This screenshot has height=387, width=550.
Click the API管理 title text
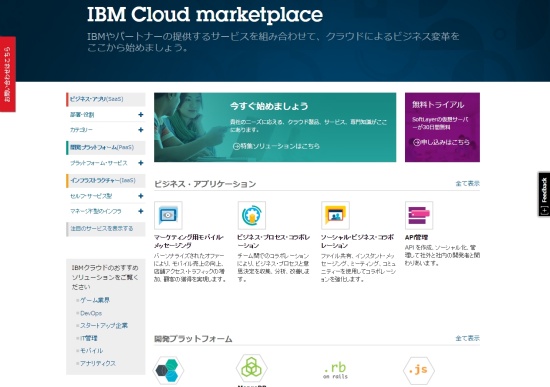tap(416, 238)
